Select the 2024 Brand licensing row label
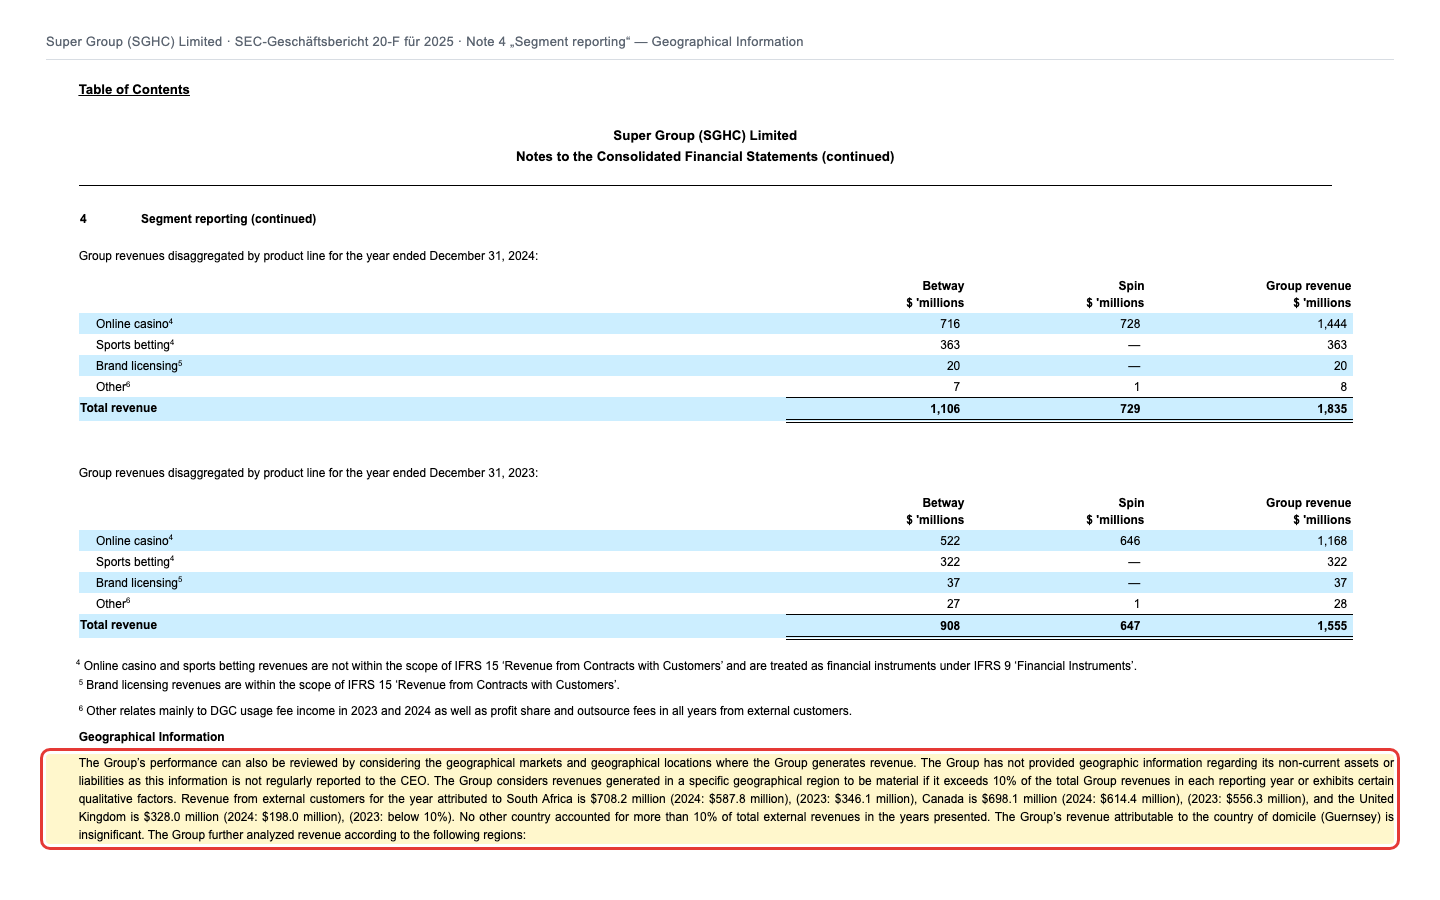The image size is (1440, 900). [x=139, y=366]
